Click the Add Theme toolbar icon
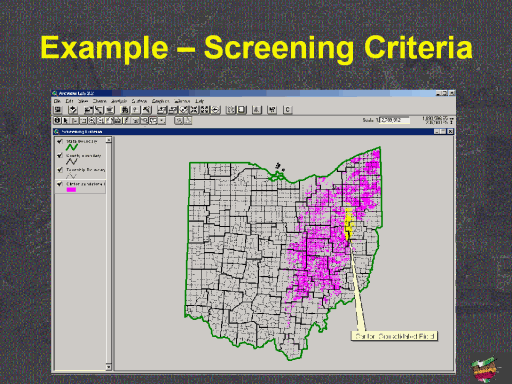This screenshot has width=512, height=384. click(73, 110)
